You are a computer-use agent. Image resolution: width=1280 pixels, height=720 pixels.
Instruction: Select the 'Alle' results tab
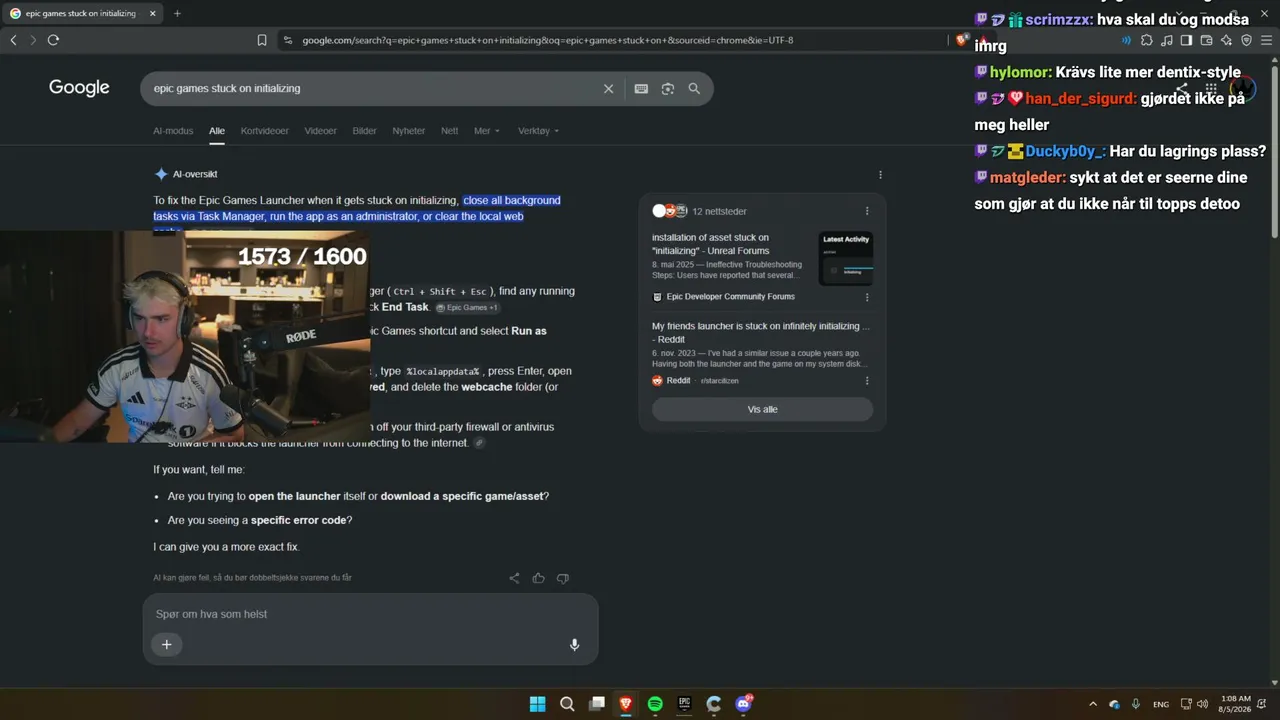(217, 131)
